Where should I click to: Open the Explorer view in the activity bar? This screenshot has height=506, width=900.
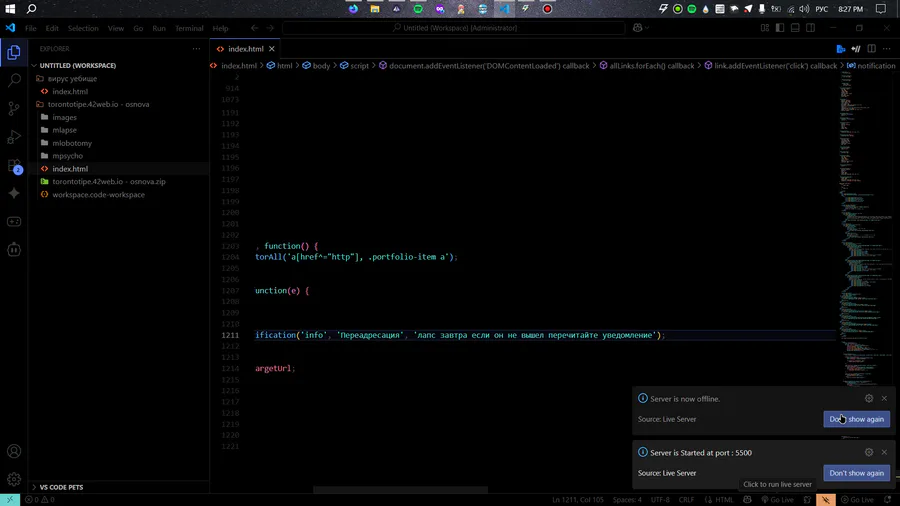(x=14, y=53)
